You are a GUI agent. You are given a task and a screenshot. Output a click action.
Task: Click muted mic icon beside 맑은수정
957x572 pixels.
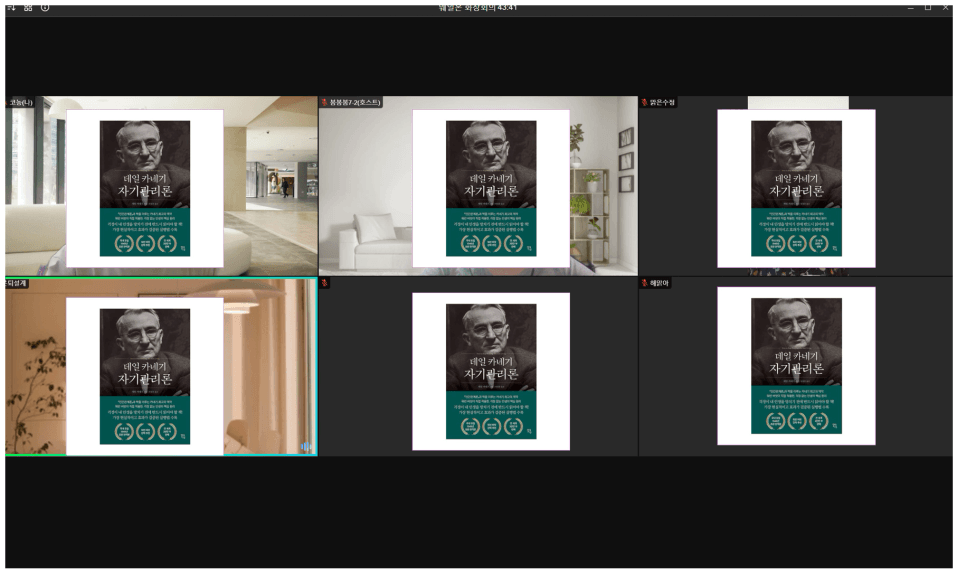[644, 103]
